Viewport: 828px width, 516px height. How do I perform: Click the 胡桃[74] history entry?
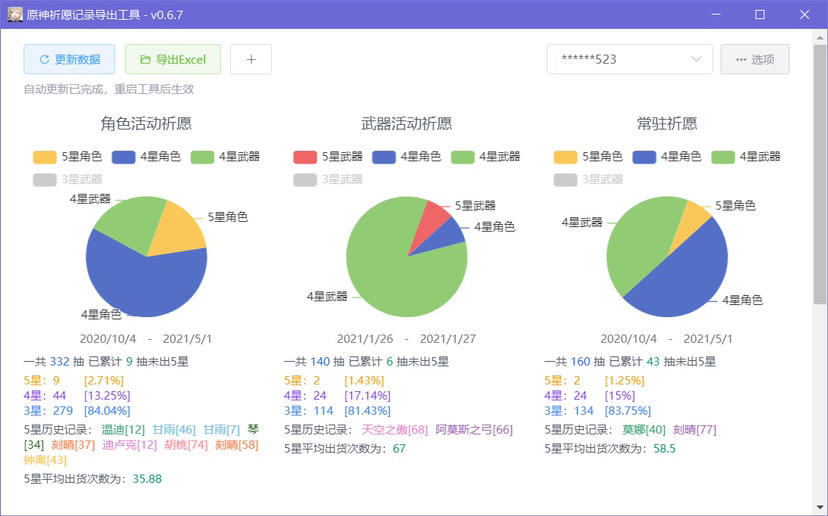[186, 445]
